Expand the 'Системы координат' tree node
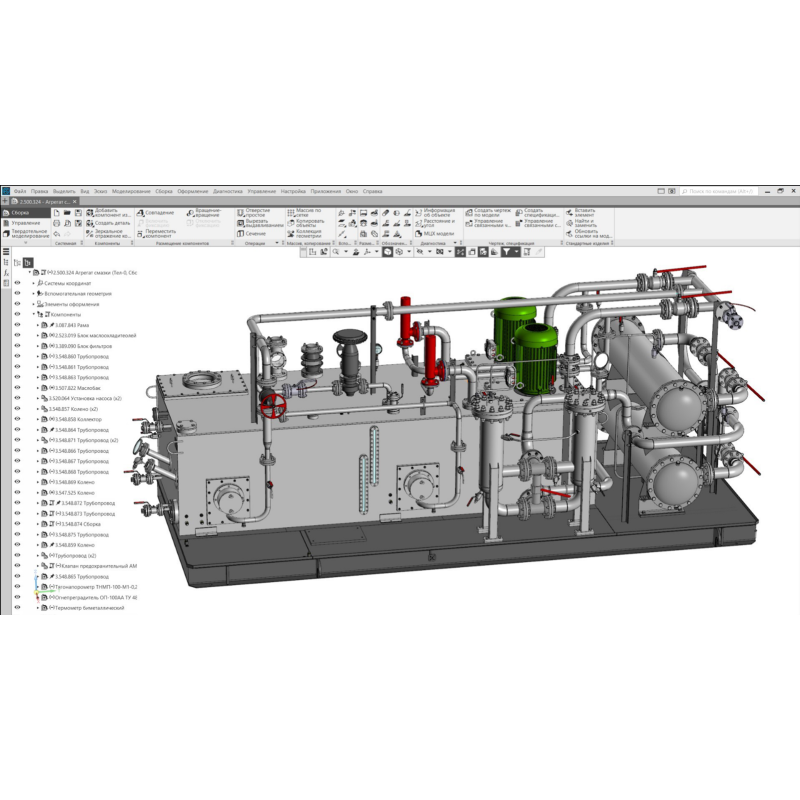The image size is (800, 800). (x=32, y=283)
